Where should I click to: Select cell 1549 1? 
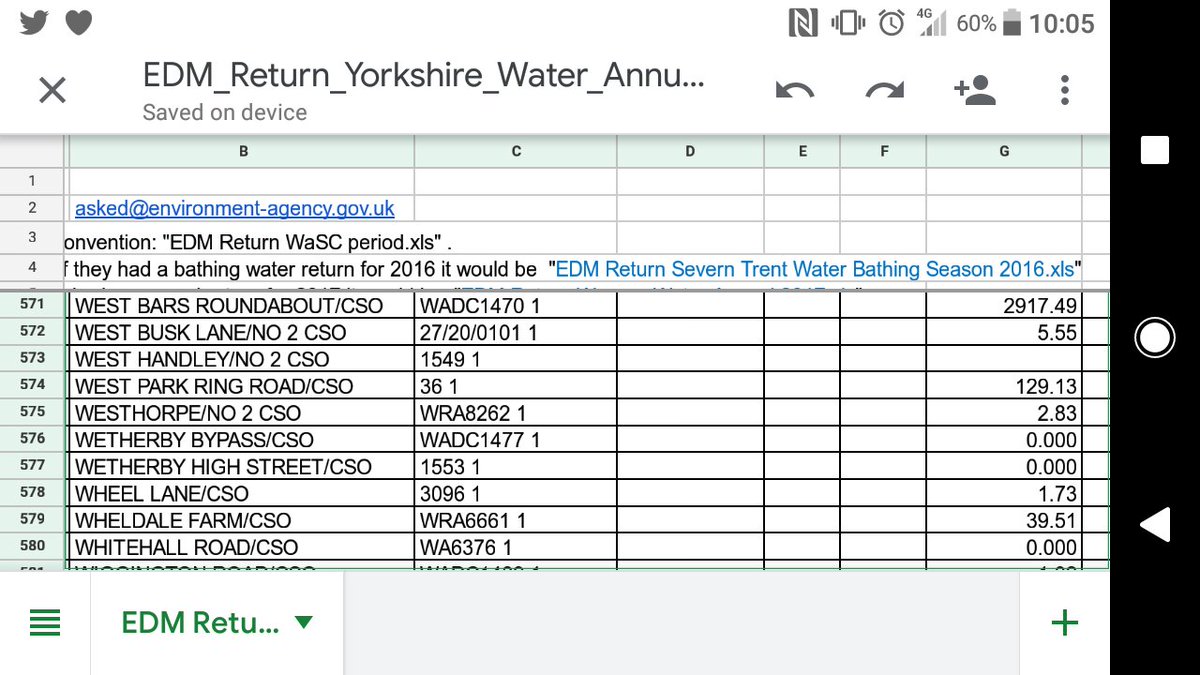516,359
